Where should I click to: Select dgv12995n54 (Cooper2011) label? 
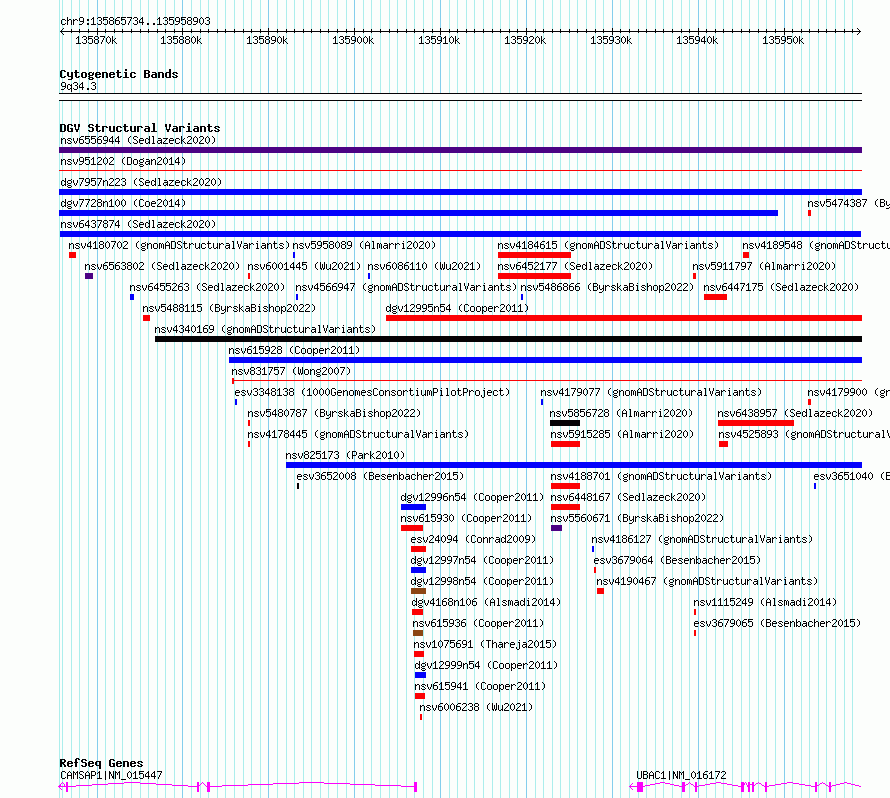point(457,308)
